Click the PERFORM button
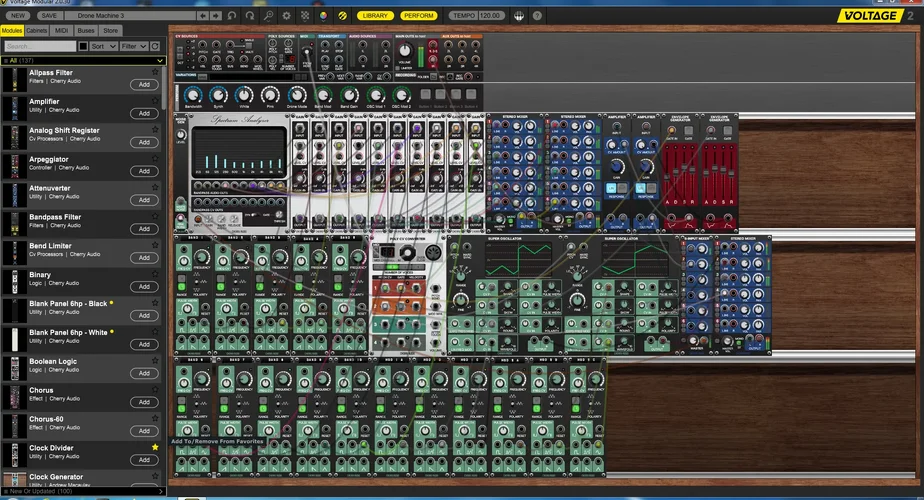 point(419,16)
